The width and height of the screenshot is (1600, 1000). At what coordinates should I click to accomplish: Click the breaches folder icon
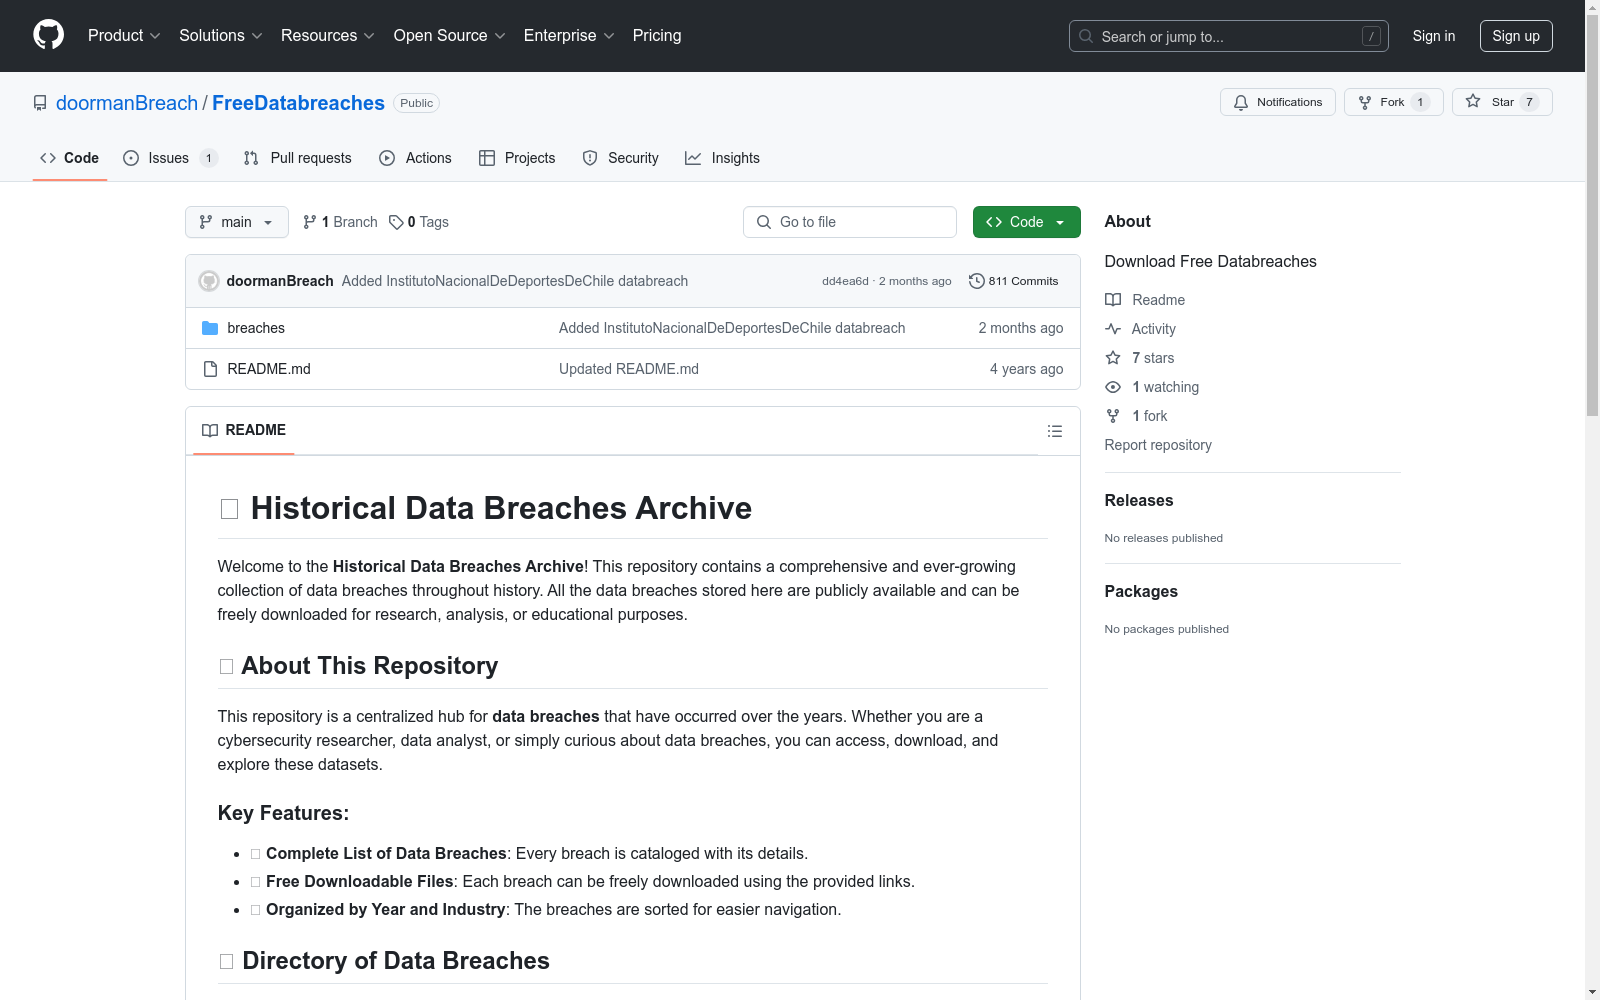click(210, 328)
